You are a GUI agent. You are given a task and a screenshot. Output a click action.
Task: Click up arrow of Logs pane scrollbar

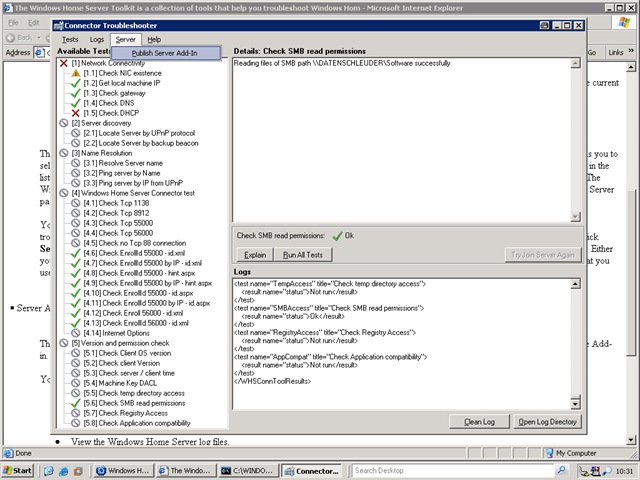[576, 284]
